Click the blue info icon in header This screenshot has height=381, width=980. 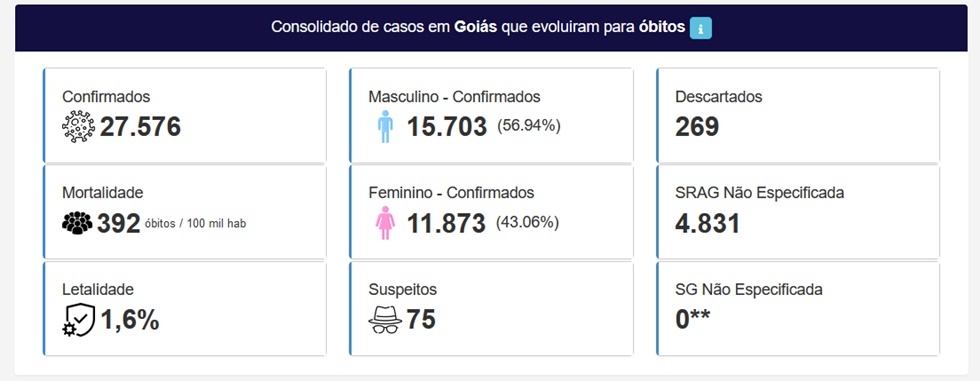(x=701, y=28)
